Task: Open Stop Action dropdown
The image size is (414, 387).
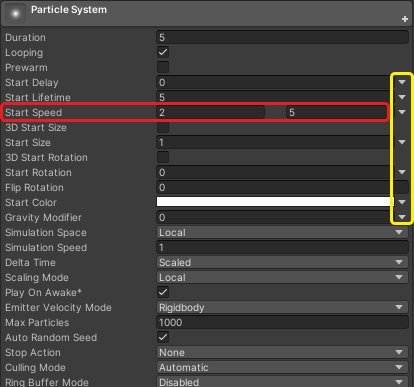Action: 282,352
